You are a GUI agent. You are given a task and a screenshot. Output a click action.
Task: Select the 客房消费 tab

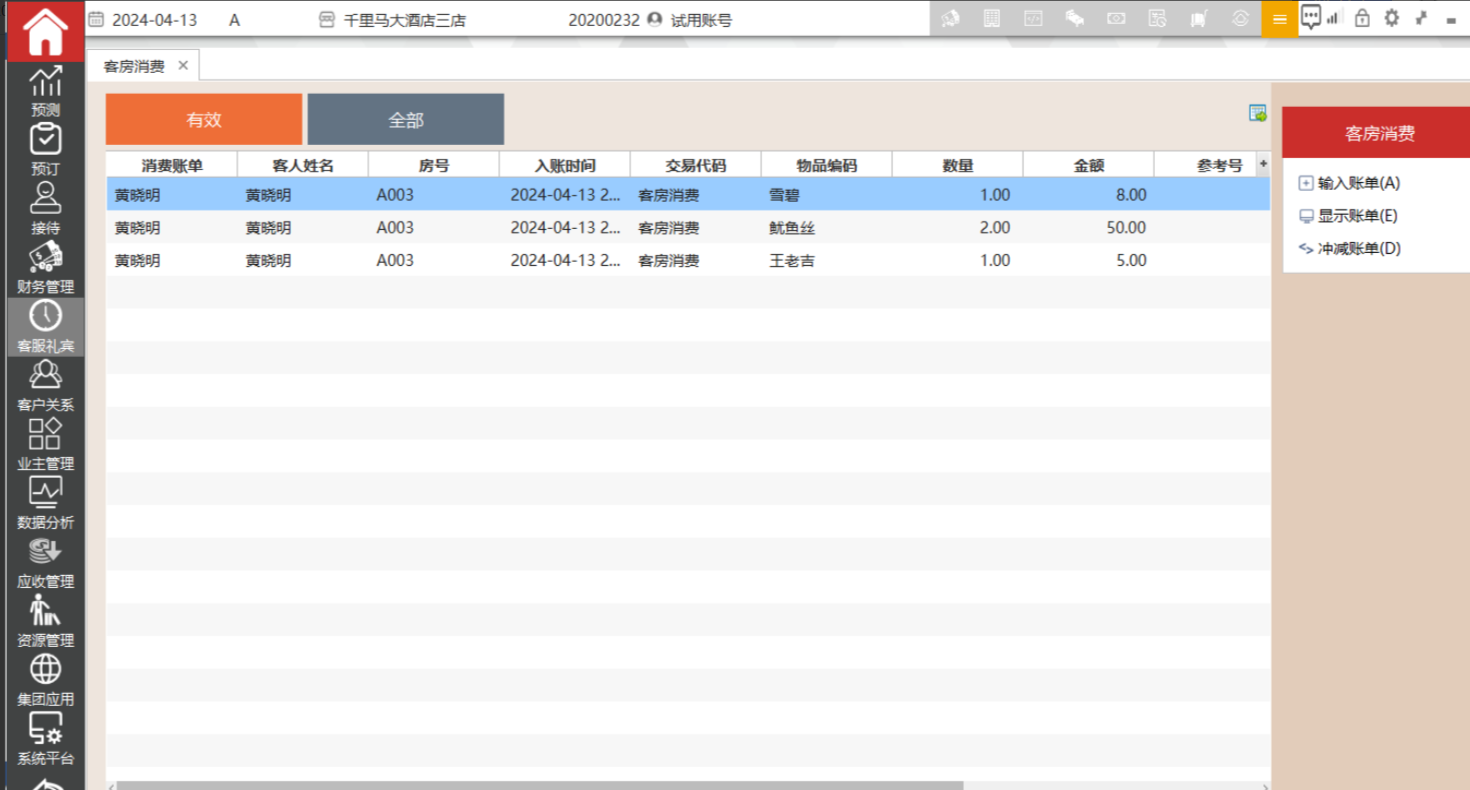pos(134,66)
